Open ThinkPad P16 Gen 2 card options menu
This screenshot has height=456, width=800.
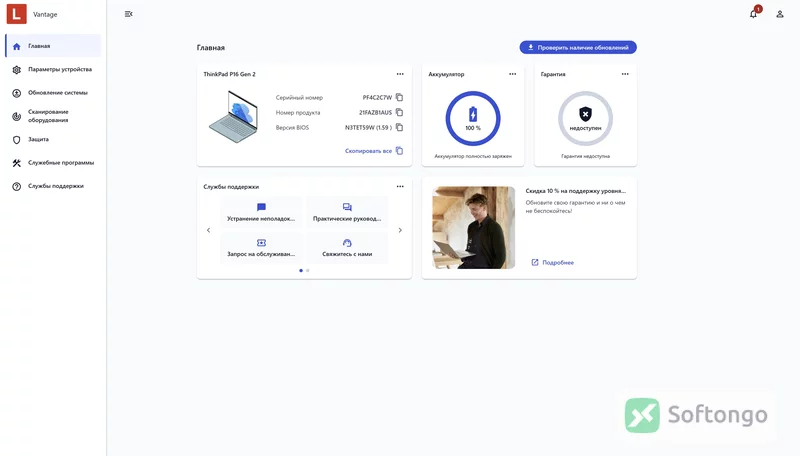point(400,74)
